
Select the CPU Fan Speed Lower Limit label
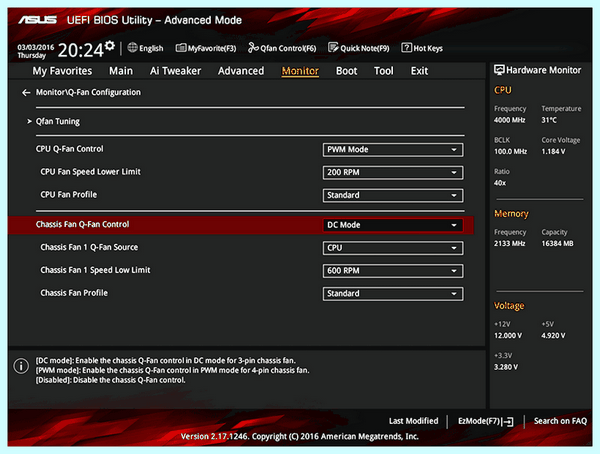(x=90, y=172)
